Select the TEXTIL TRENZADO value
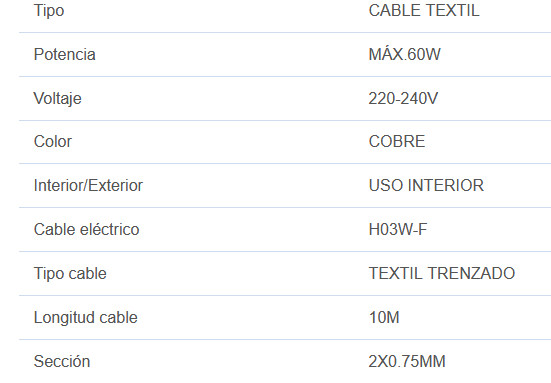This screenshot has height=383, width=551. click(442, 273)
